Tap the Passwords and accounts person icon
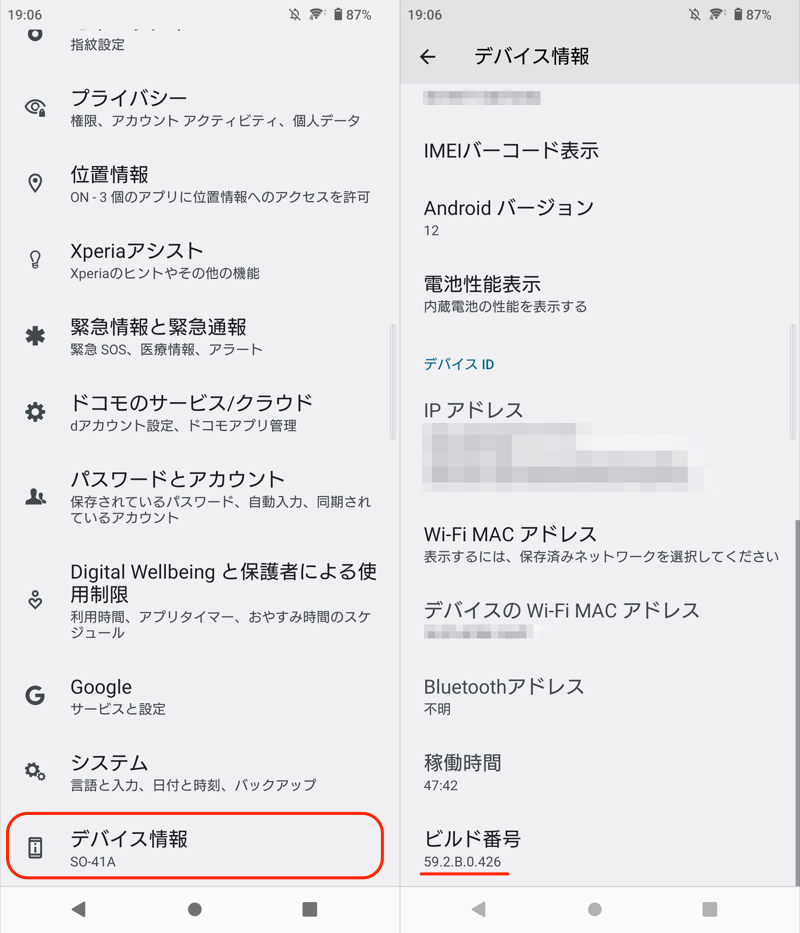 [x=36, y=497]
